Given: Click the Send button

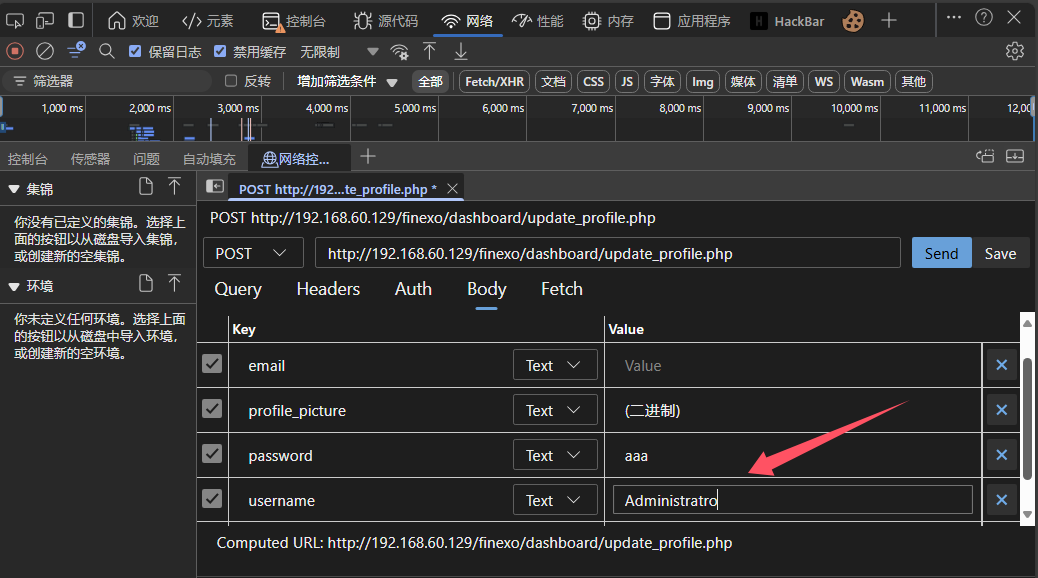Looking at the screenshot, I should [x=940, y=254].
